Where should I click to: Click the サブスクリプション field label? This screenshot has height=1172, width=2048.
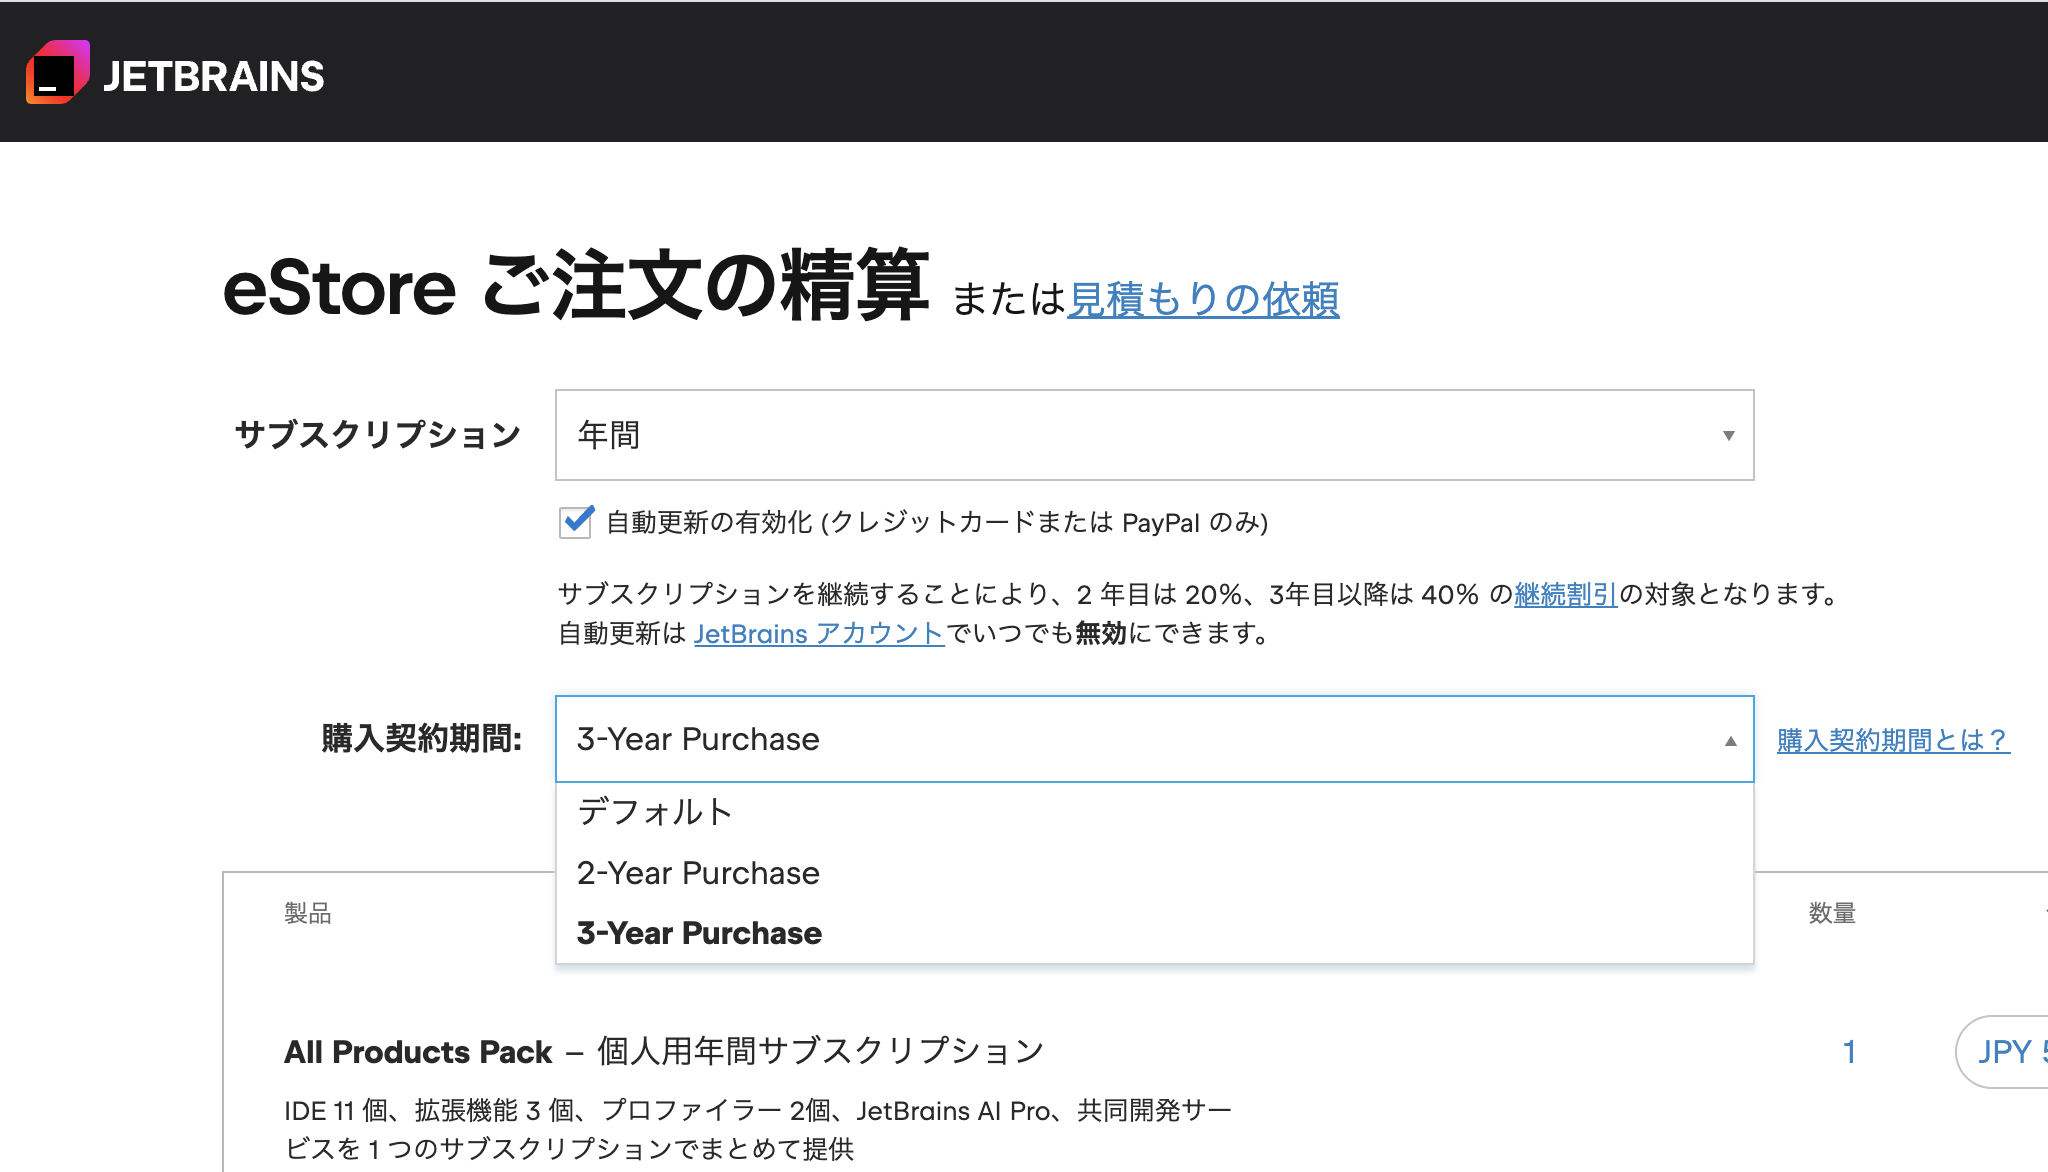point(378,435)
